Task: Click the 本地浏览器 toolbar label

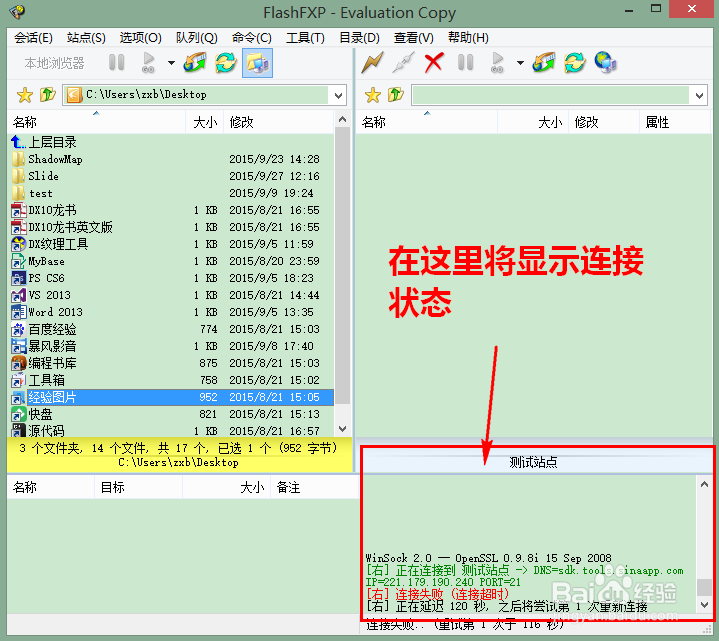Action: click(55, 63)
